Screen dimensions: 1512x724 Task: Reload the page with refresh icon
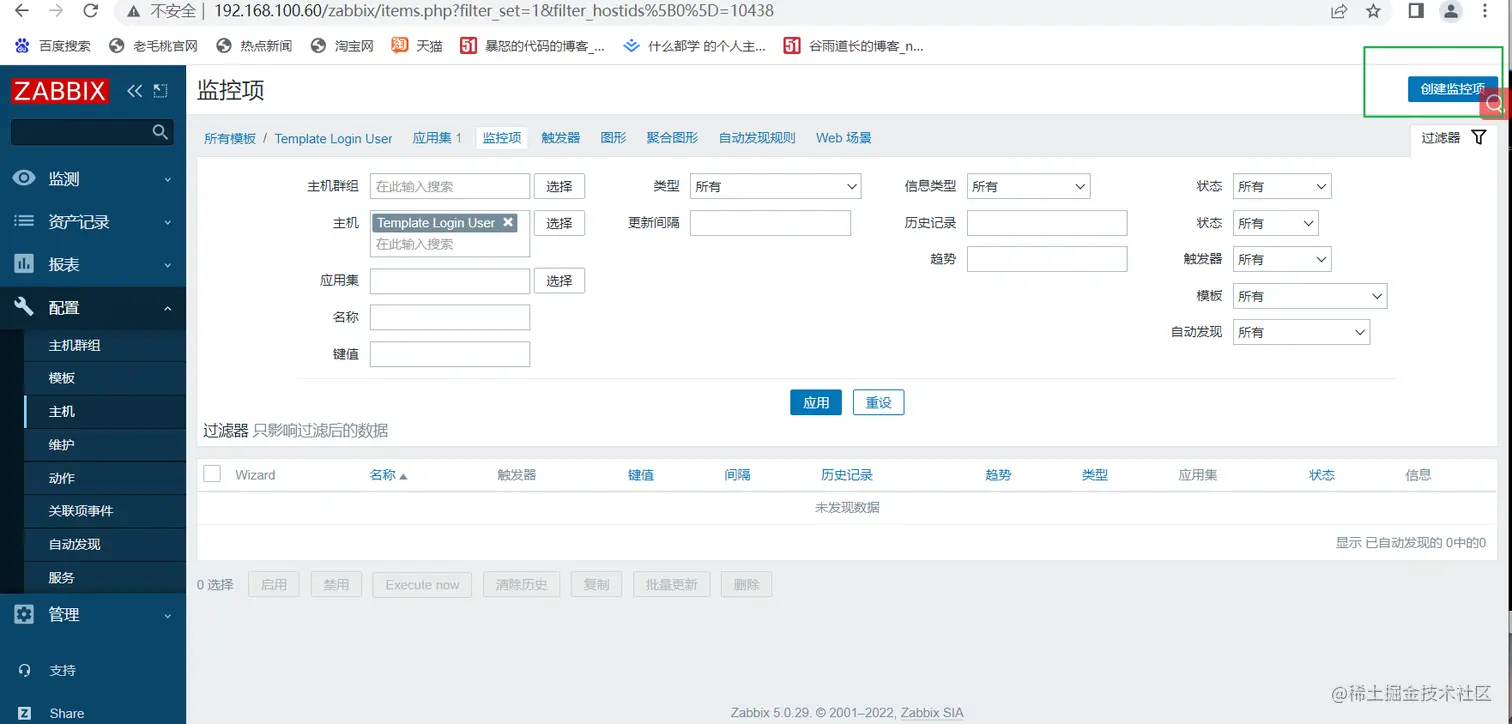[91, 11]
